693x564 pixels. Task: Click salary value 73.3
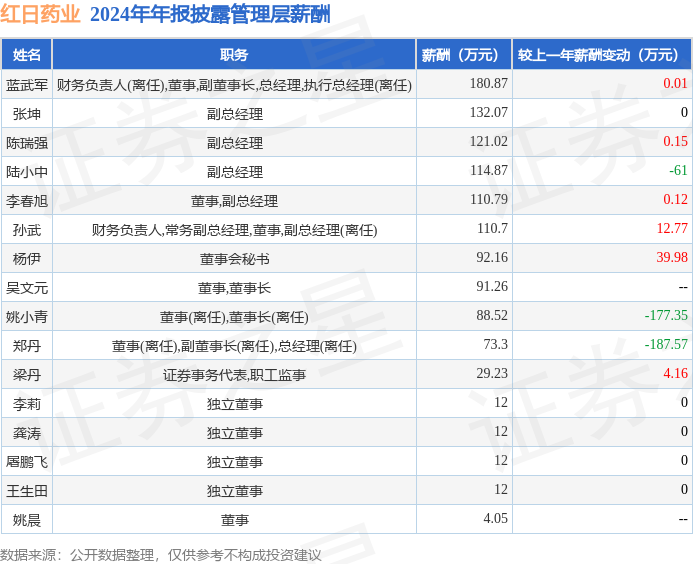point(495,344)
